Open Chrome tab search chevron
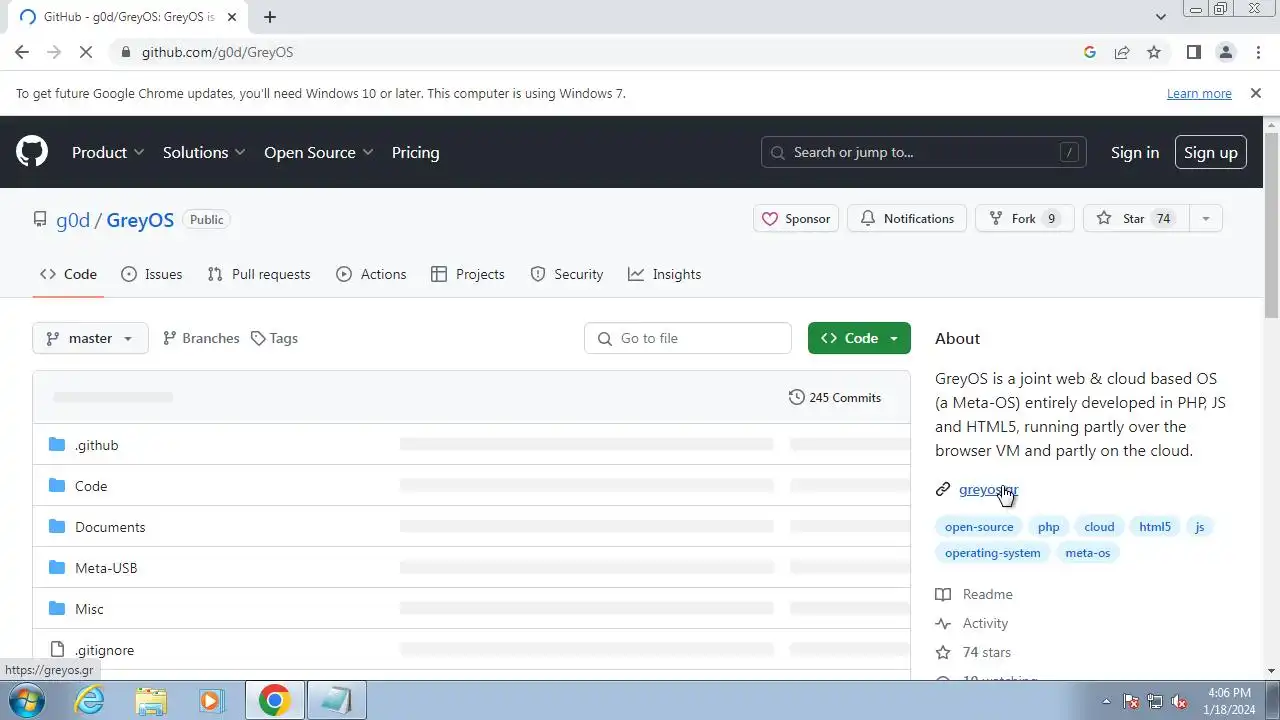The image size is (1280, 720). point(1160,17)
